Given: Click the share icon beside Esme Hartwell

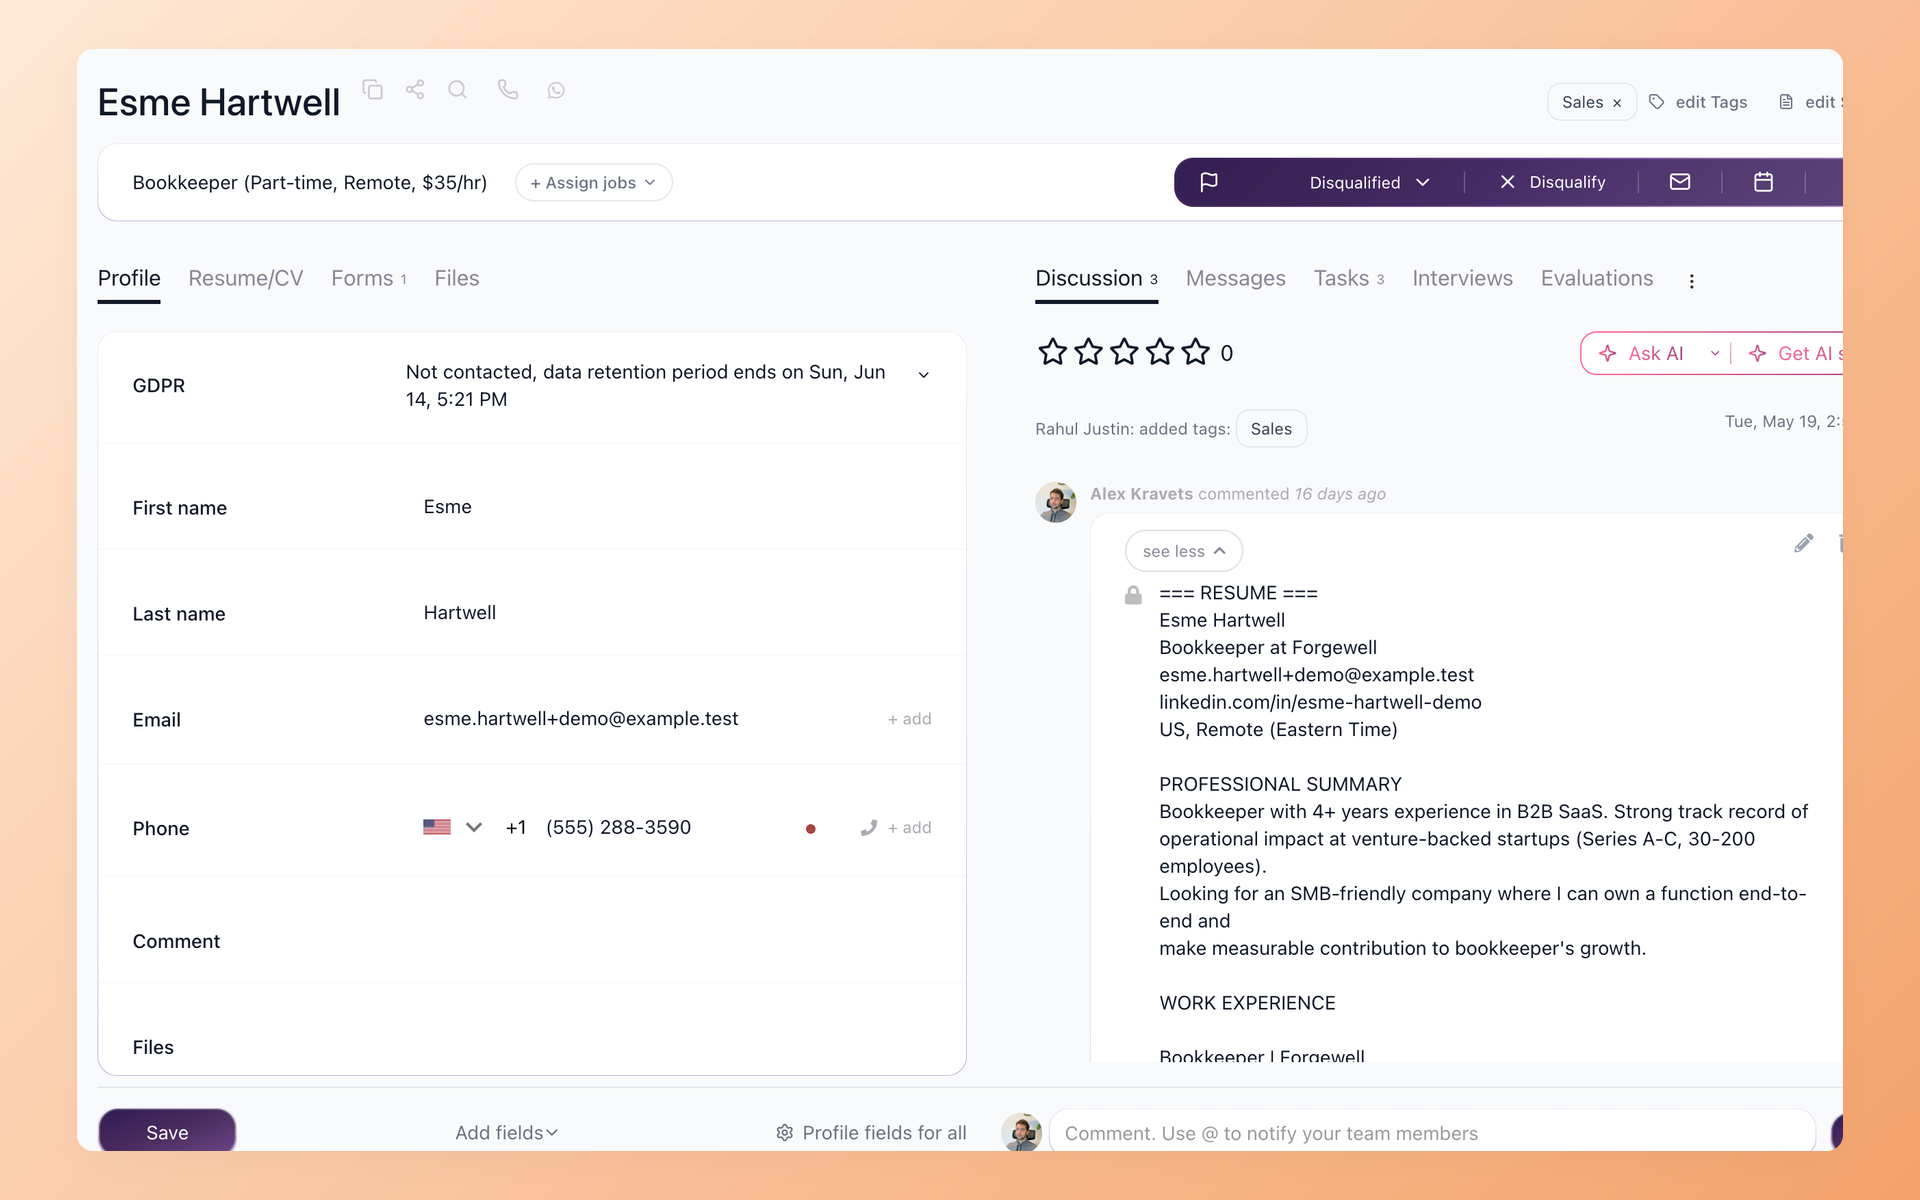Looking at the screenshot, I should [x=415, y=90].
